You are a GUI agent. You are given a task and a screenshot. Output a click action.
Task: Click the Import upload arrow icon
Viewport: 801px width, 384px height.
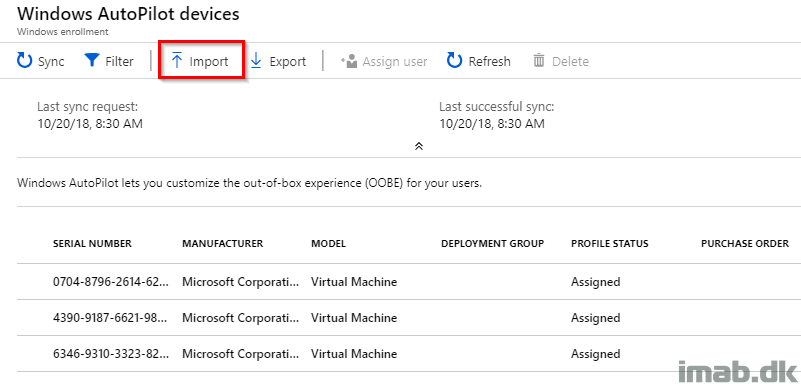[177, 61]
